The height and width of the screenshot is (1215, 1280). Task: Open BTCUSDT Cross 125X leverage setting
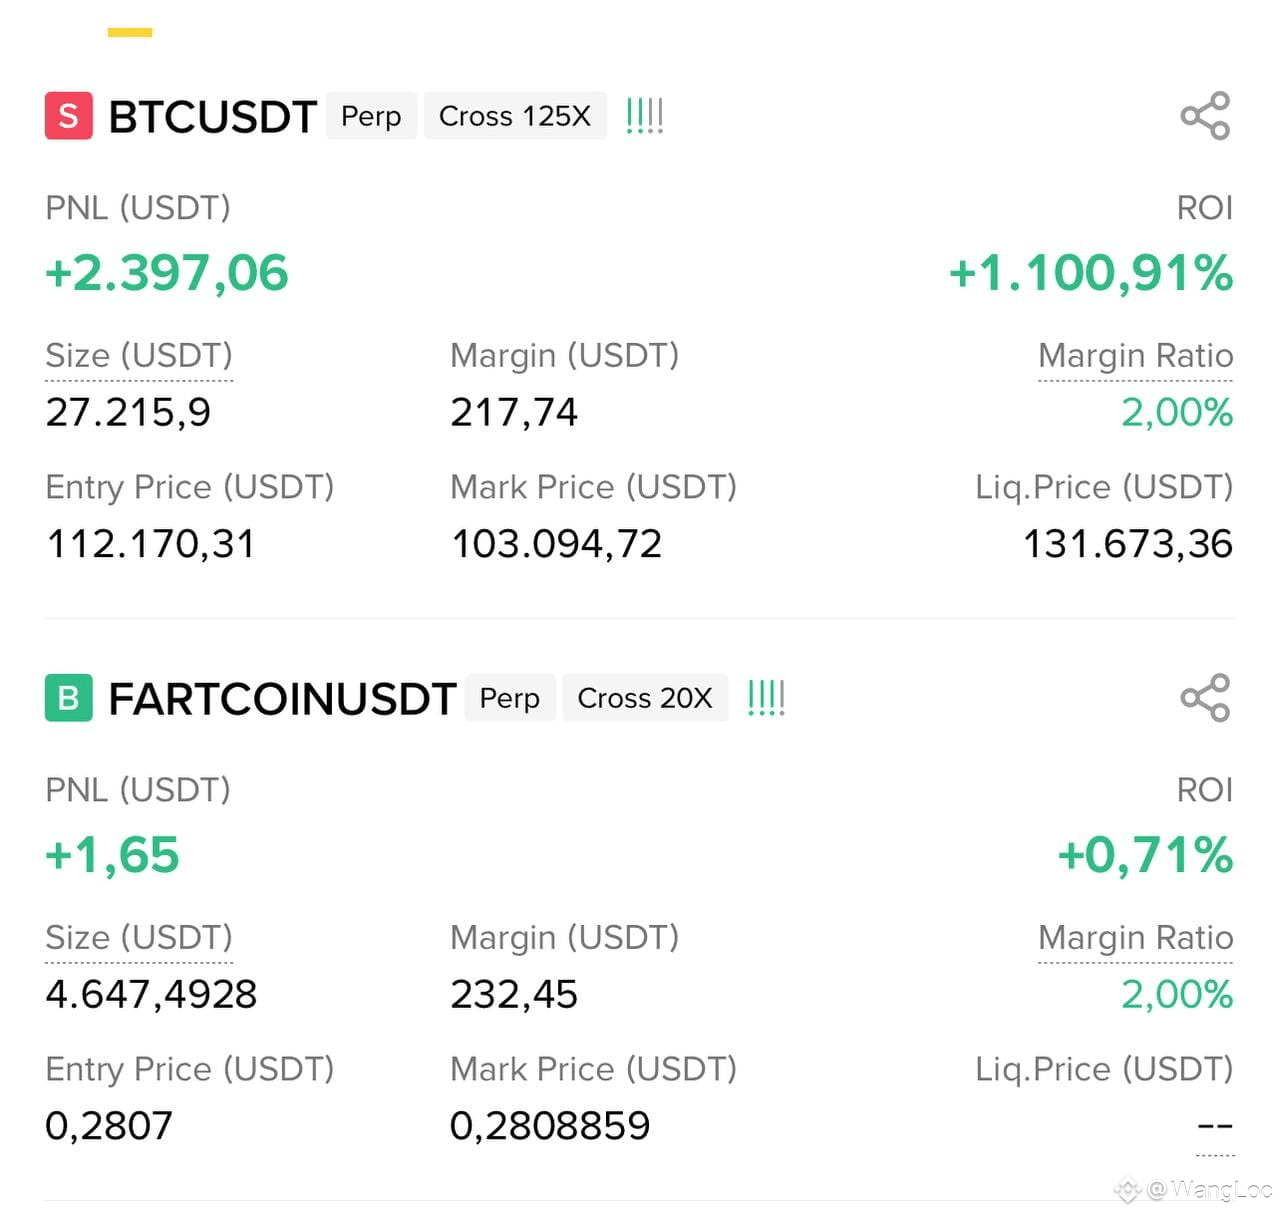click(x=515, y=116)
